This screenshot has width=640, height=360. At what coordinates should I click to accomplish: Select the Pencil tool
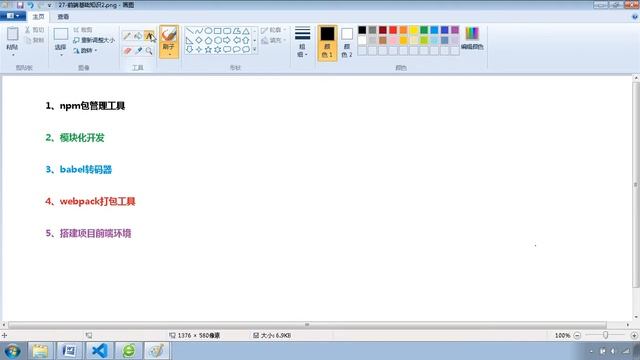click(x=127, y=36)
